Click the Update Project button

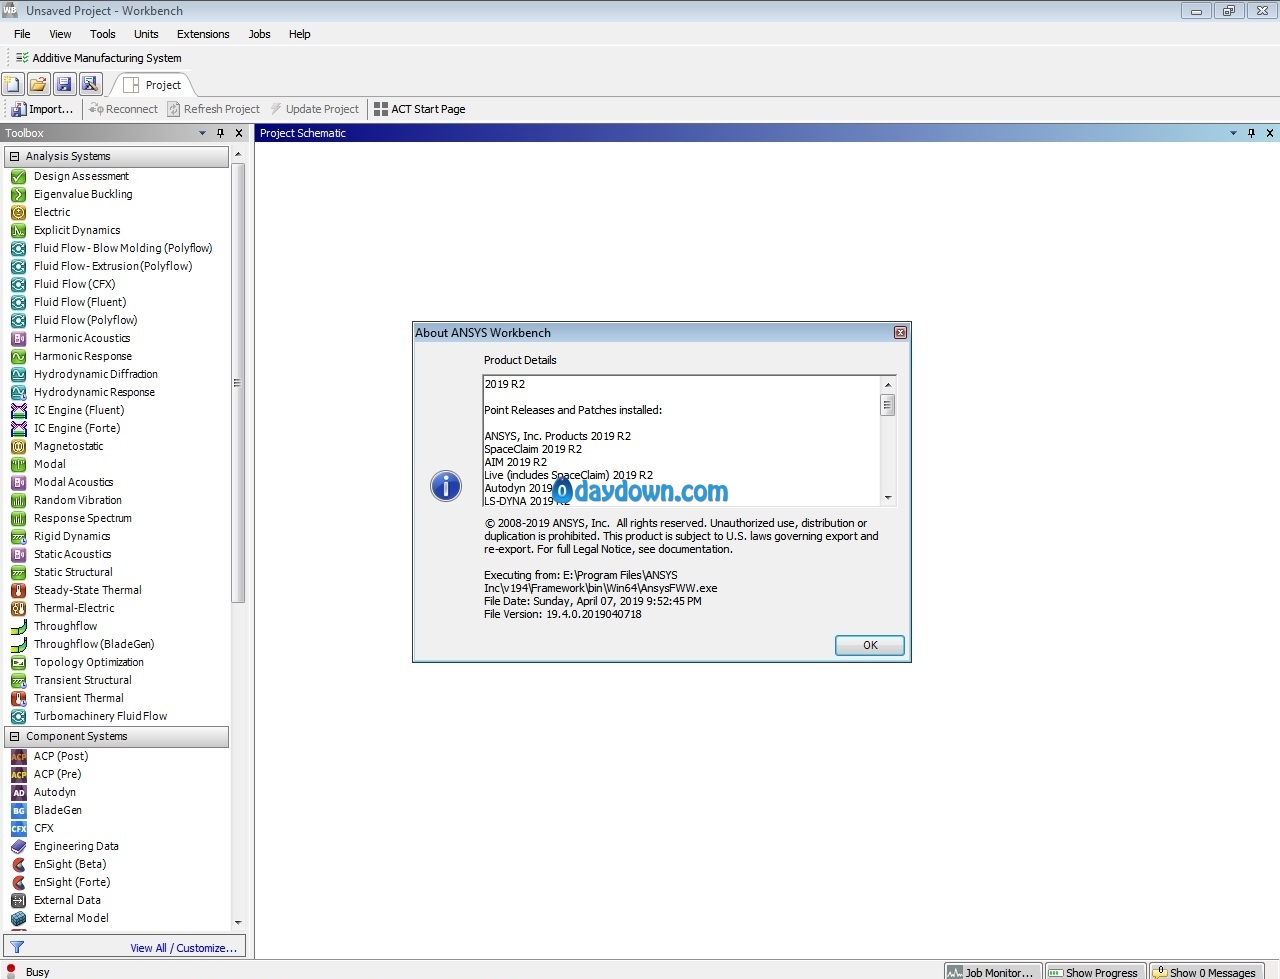tap(314, 109)
